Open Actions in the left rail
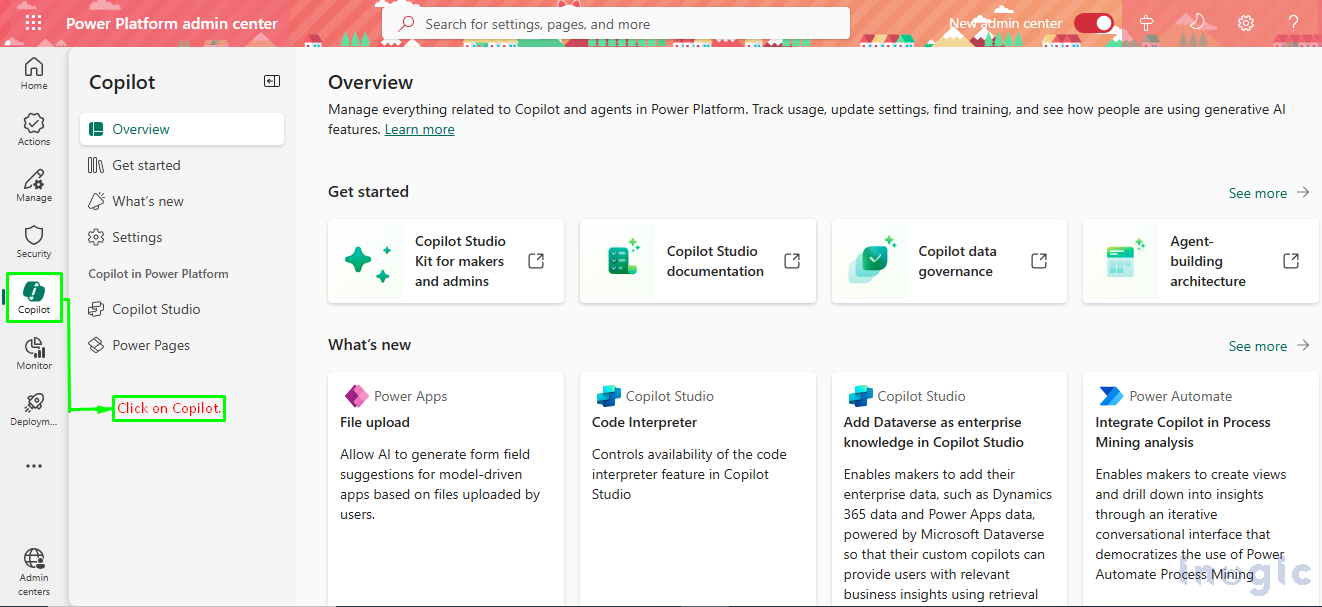 click(34, 130)
